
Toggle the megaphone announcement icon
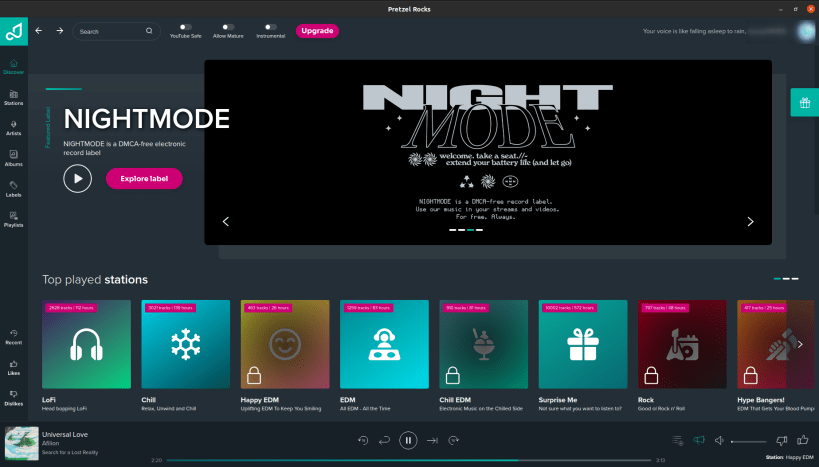point(699,440)
